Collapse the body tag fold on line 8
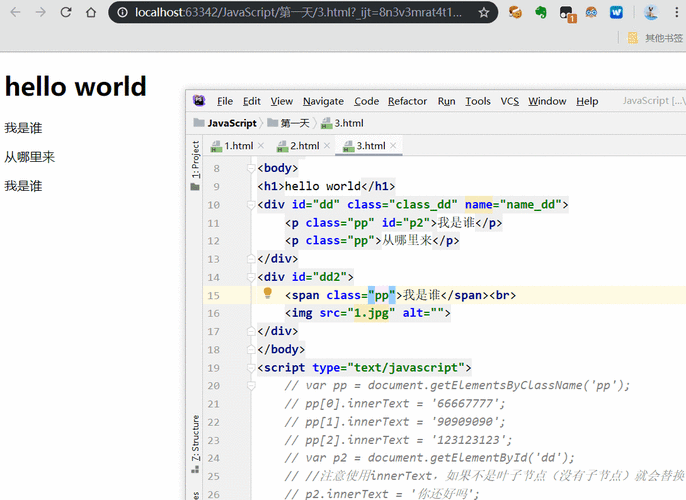The width and height of the screenshot is (686, 500). tap(251, 168)
